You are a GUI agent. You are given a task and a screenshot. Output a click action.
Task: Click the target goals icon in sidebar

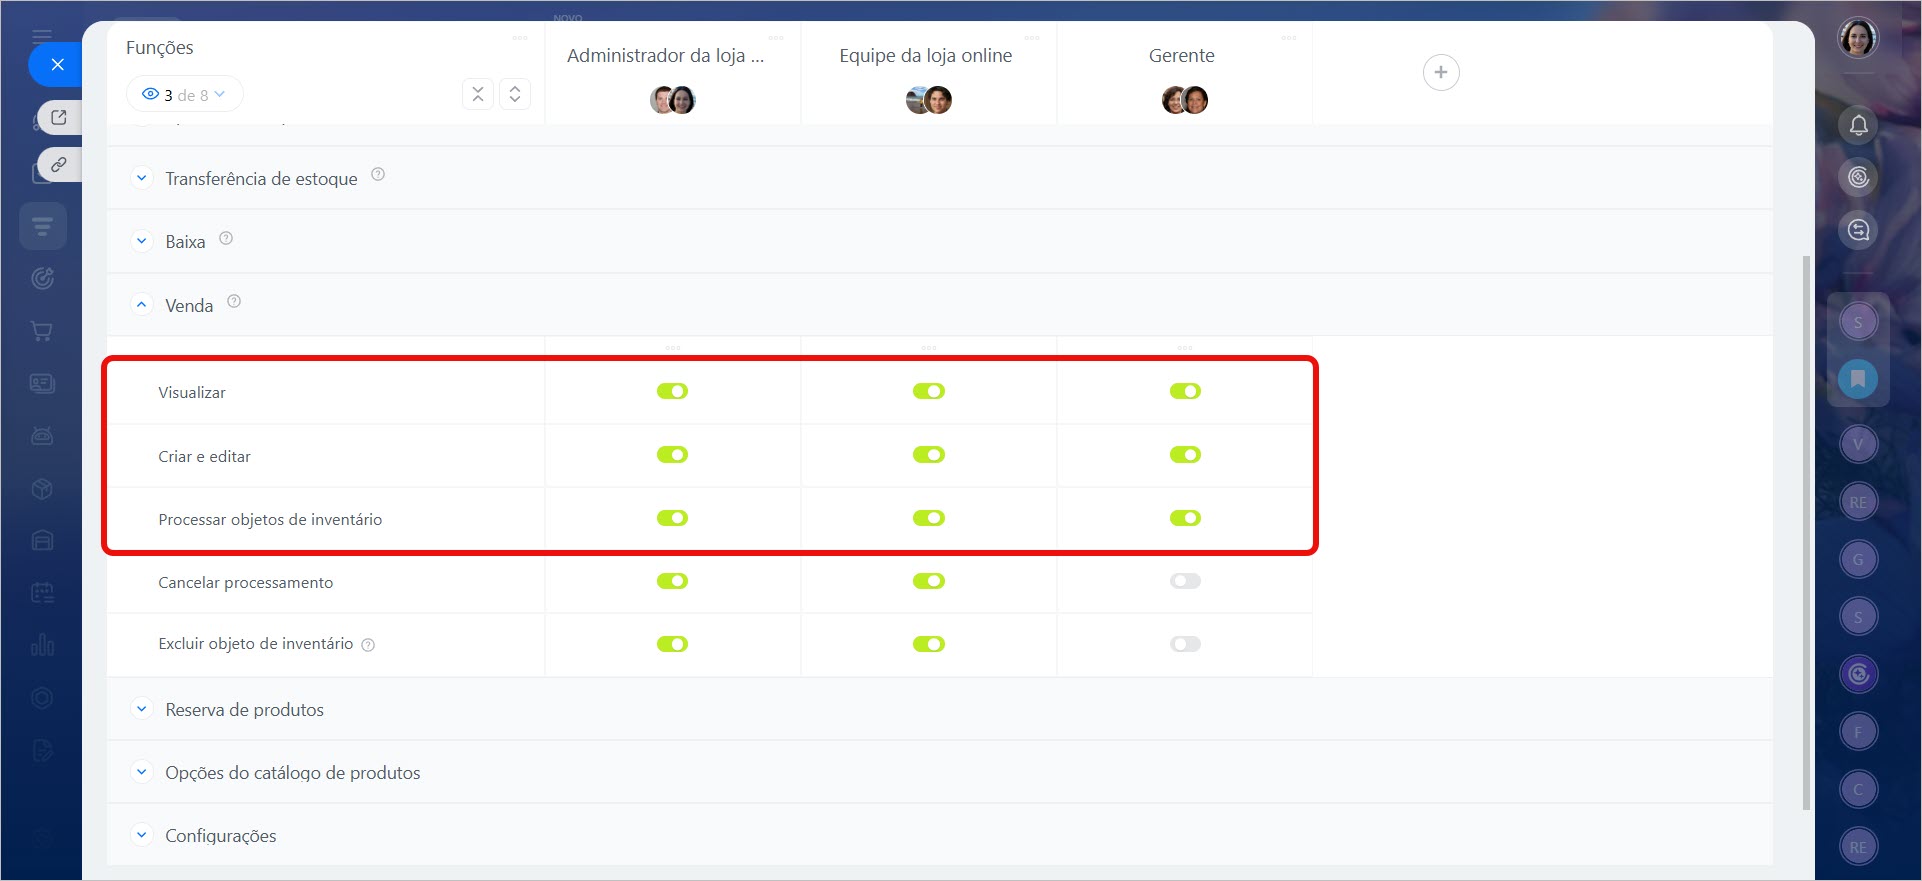coord(42,278)
